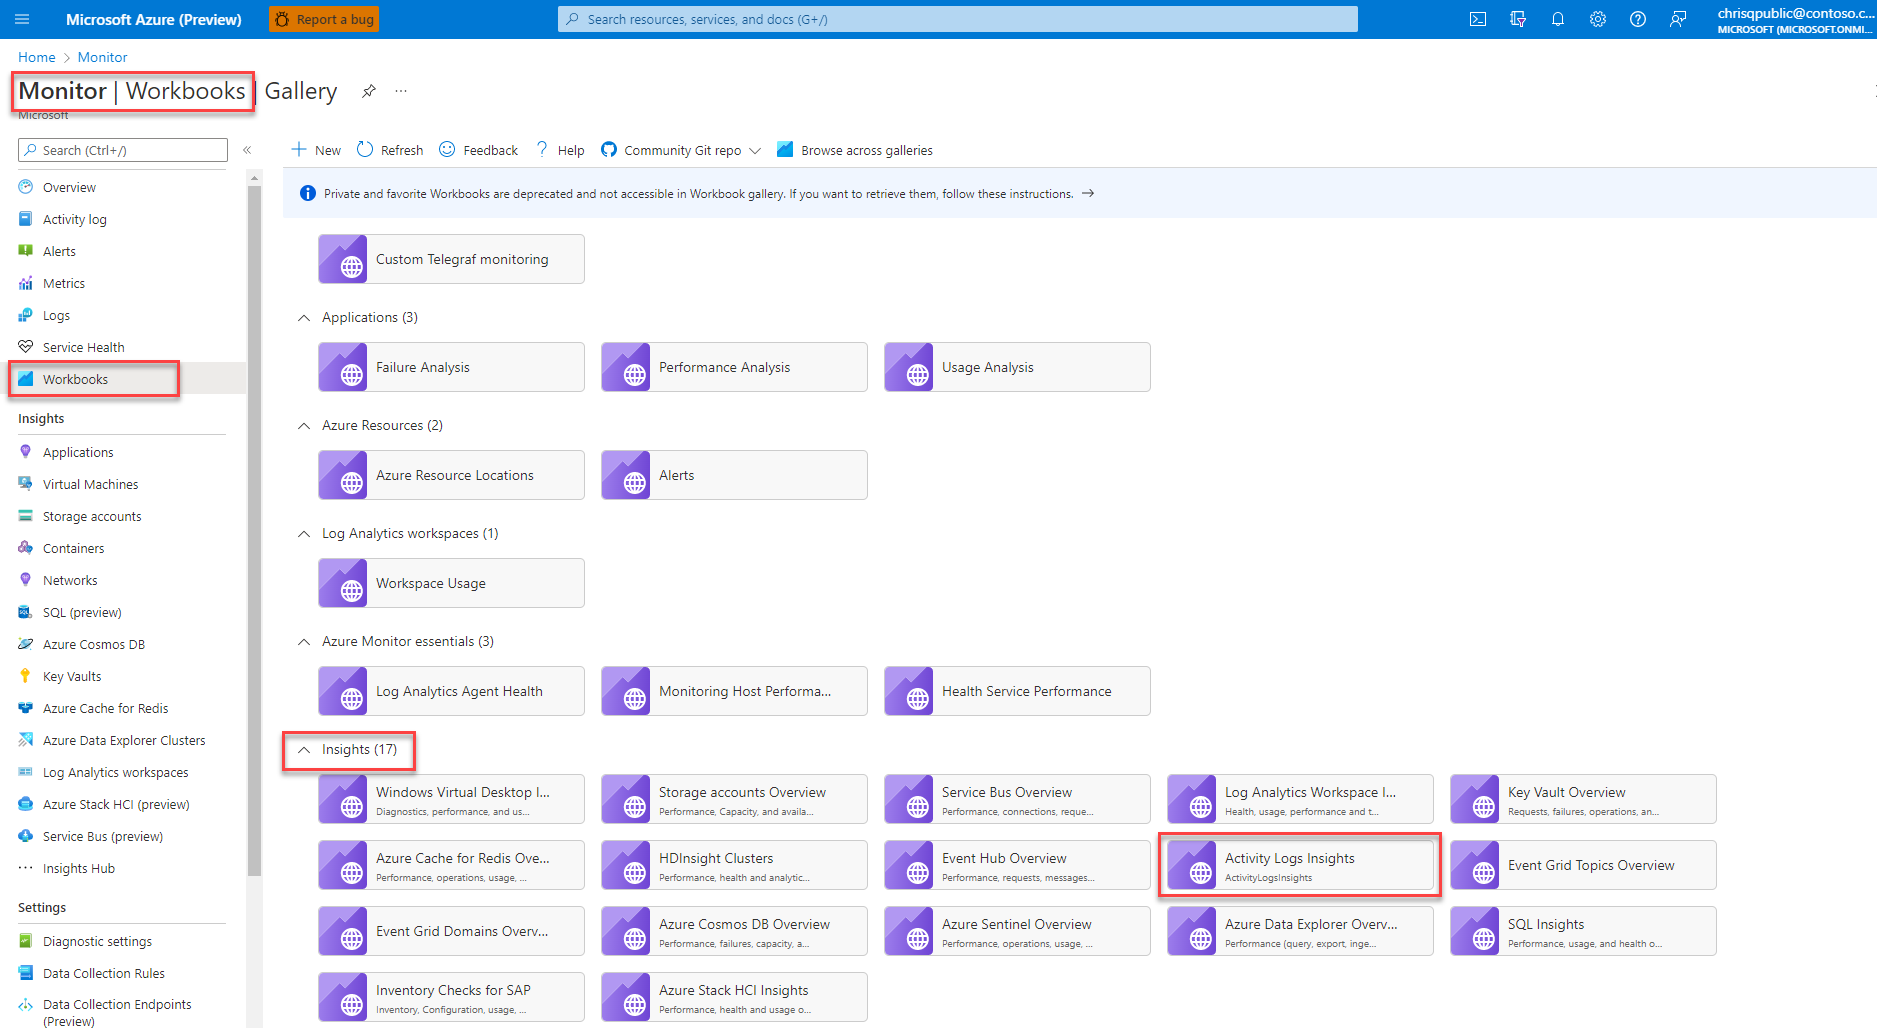Click the global search resources box
This screenshot has height=1028, width=1877.
957,19
